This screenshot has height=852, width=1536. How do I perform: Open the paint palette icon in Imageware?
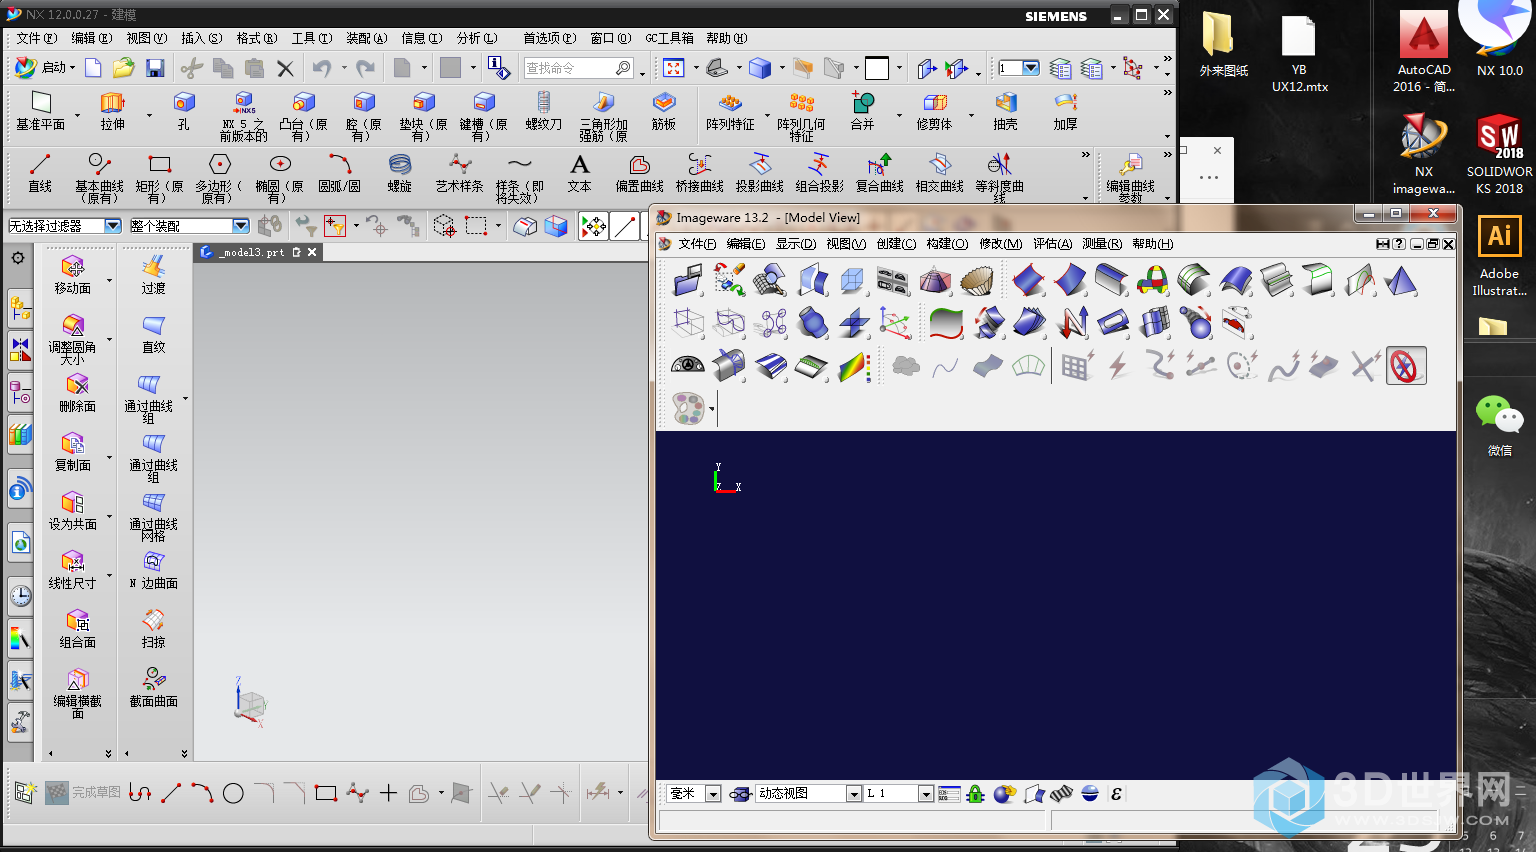pyautogui.click(x=688, y=408)
